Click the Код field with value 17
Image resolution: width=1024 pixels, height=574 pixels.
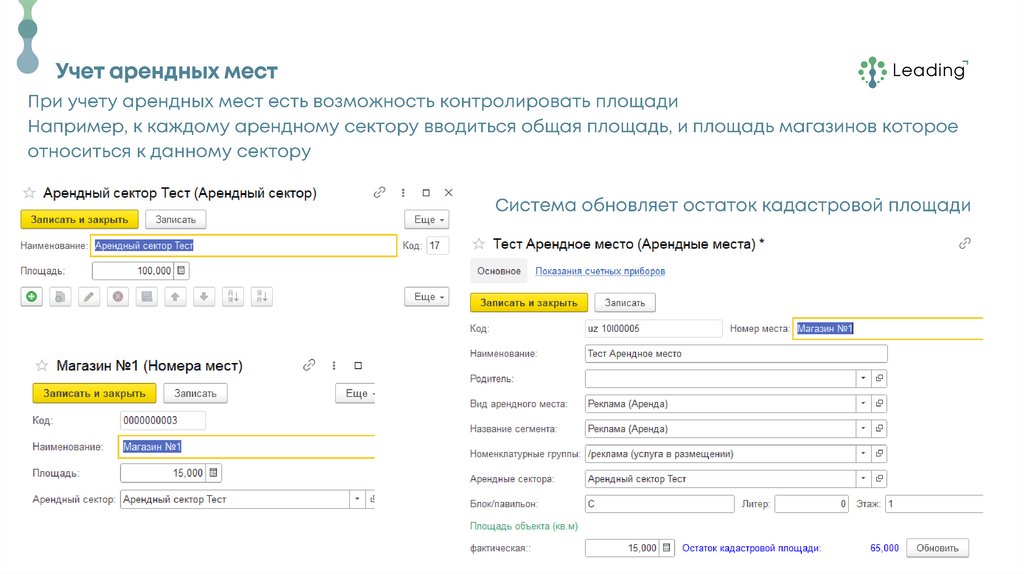[x=438, y=246]
